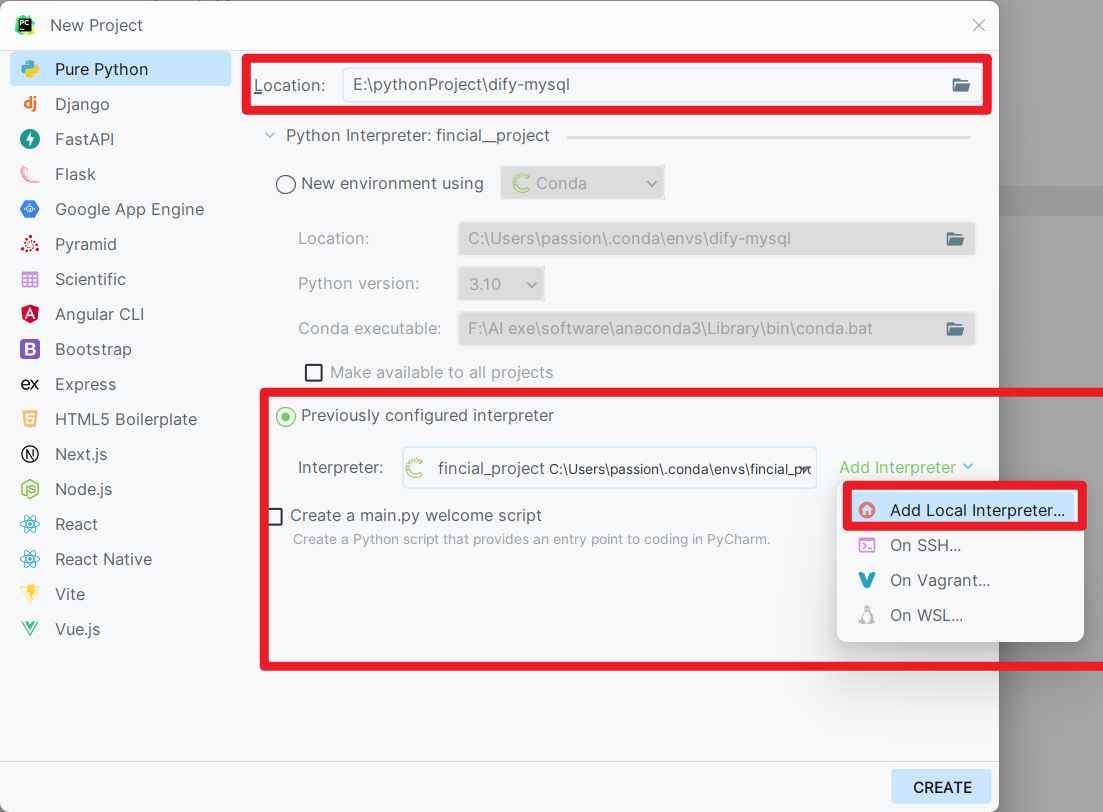Click the Pyramid icon
Screen dimensions: 1103x812
[30, 244]
